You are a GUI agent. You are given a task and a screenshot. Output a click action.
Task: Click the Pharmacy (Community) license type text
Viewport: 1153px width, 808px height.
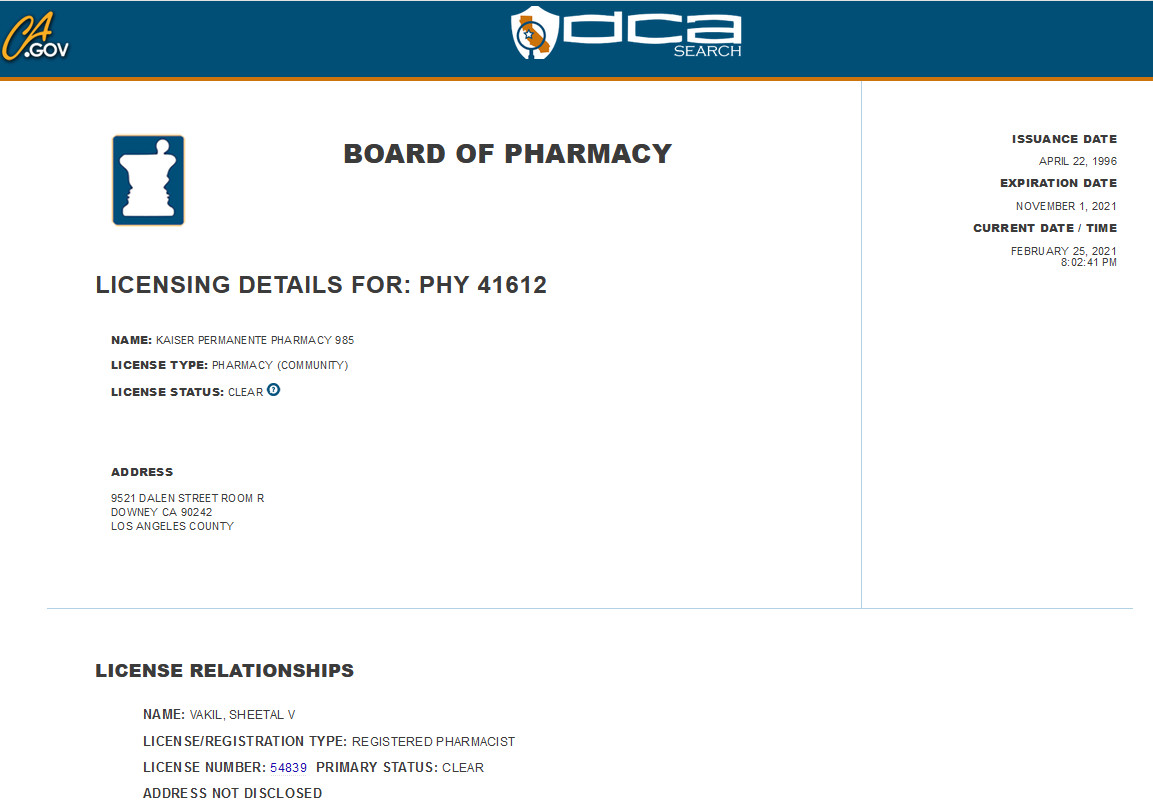click(x=280, y=365)
